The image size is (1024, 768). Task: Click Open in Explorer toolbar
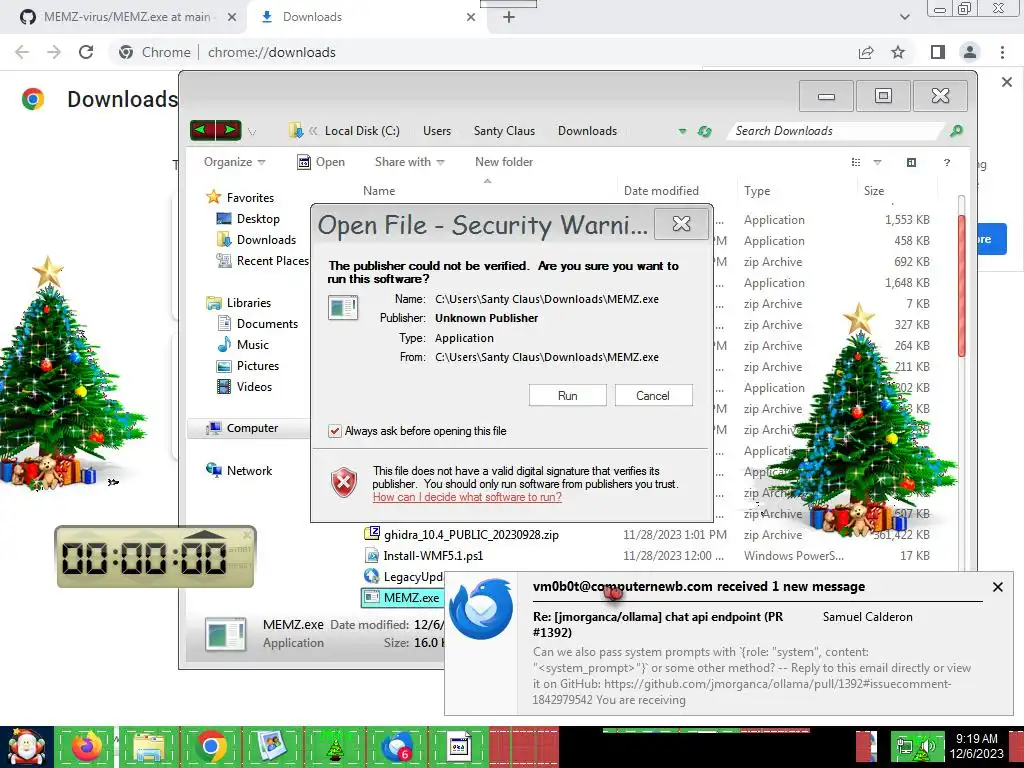tap(321, 162)
